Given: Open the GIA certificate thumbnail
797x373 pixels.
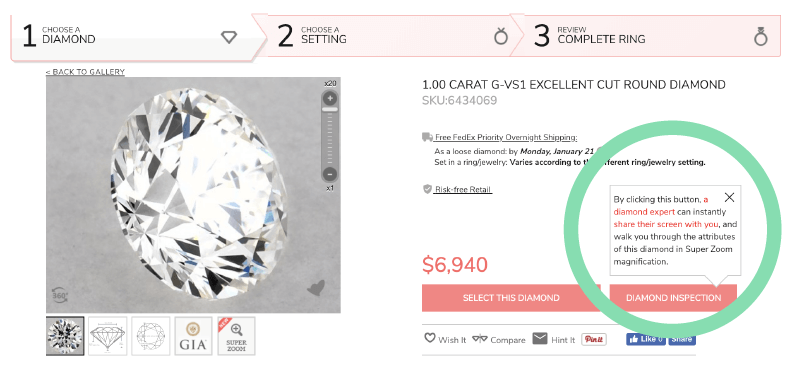Looking at the screenshot, I should tap(193, 335).
